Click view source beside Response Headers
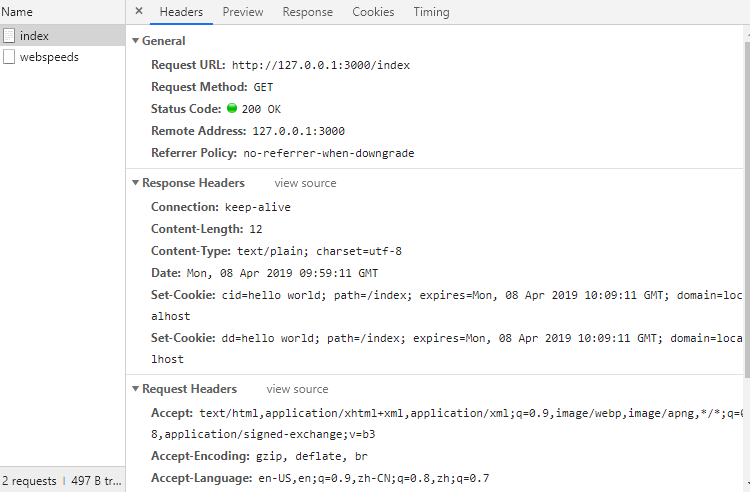Image resolution: width=750 pixels, height=492 pixels. coord(305,183)
